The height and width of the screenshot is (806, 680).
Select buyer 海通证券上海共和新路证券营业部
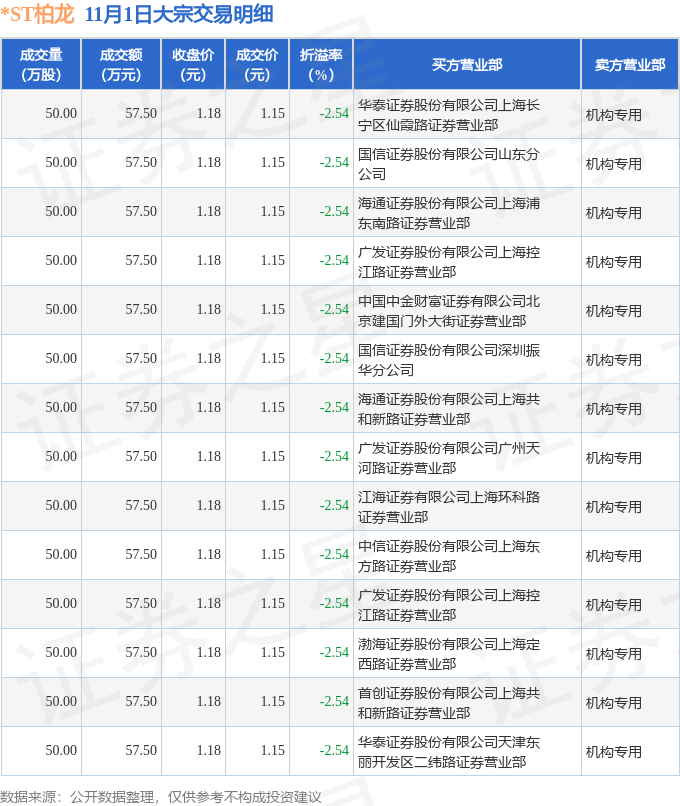pyautogui.click(x=449, y=409)
